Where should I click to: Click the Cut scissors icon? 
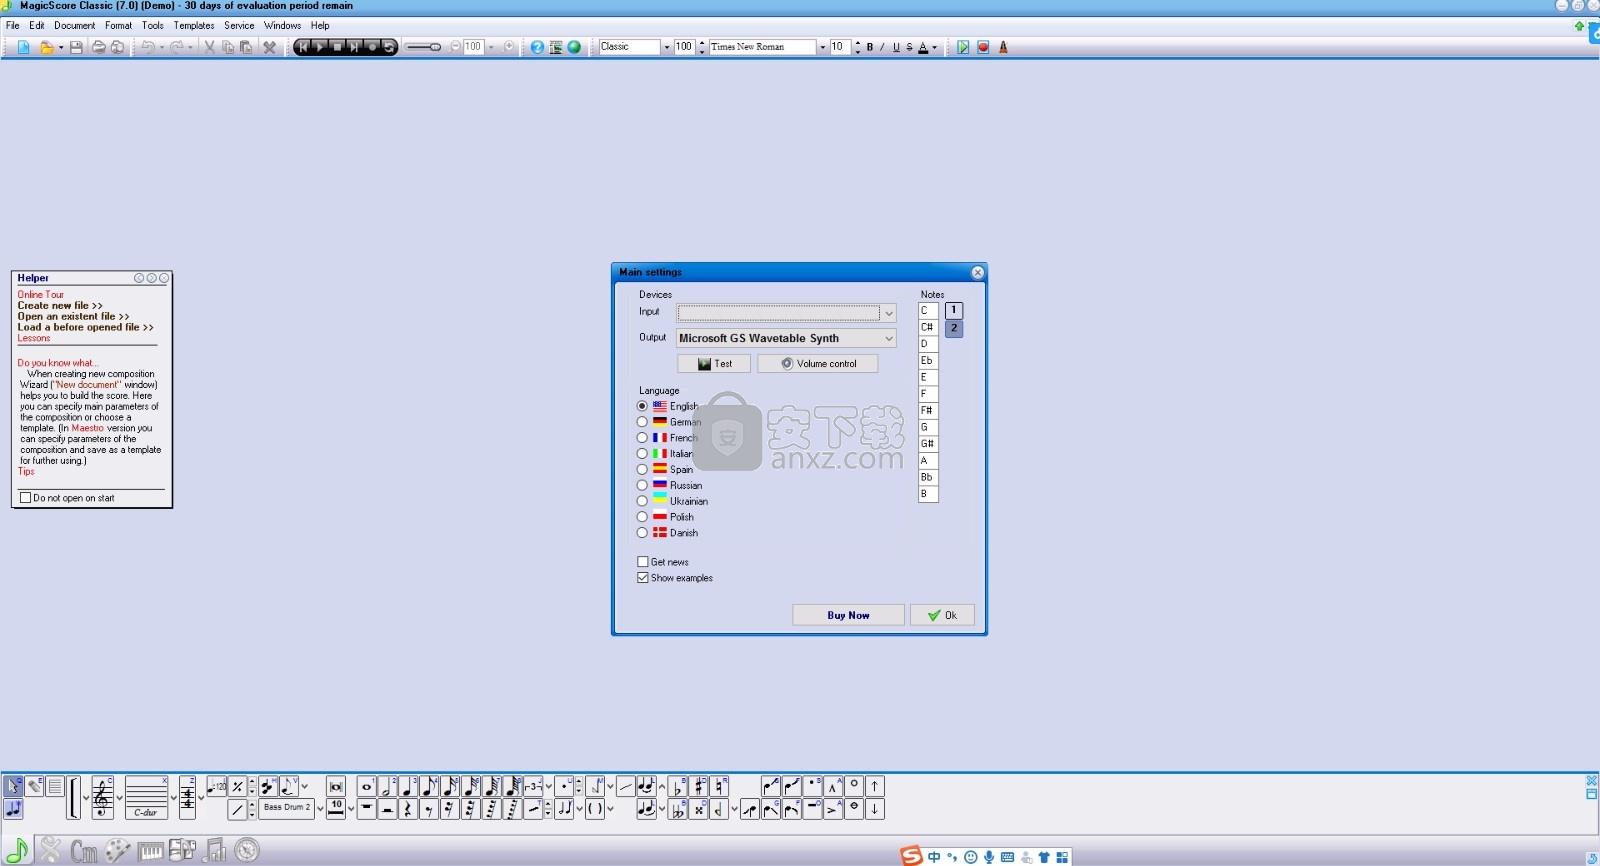tap(209, 47)
